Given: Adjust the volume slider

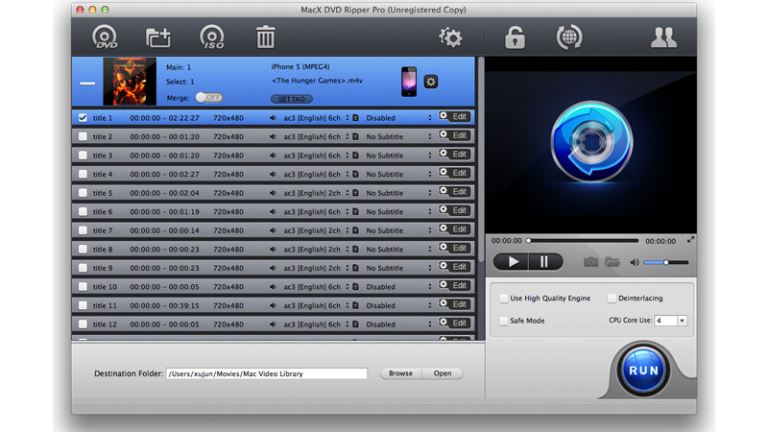Looking at the screenshot, I should point(666,263).
